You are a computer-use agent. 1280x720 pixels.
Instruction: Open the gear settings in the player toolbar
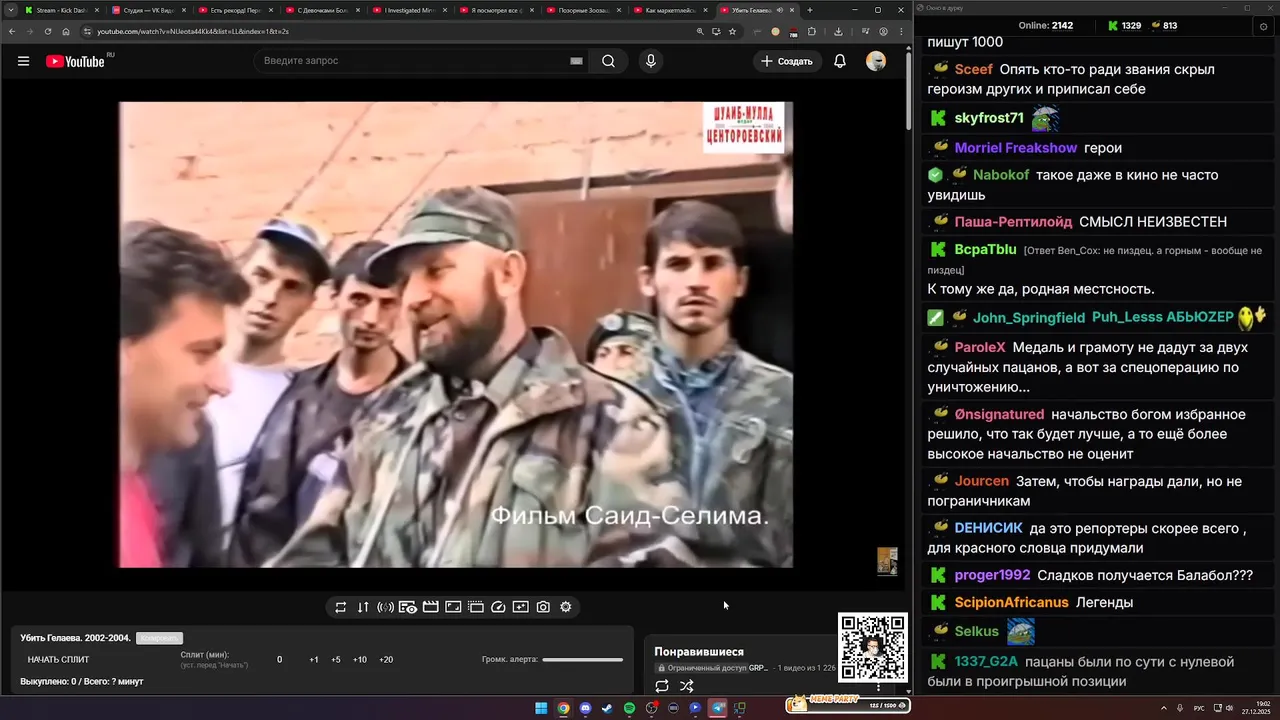click(x=566, y=607)
